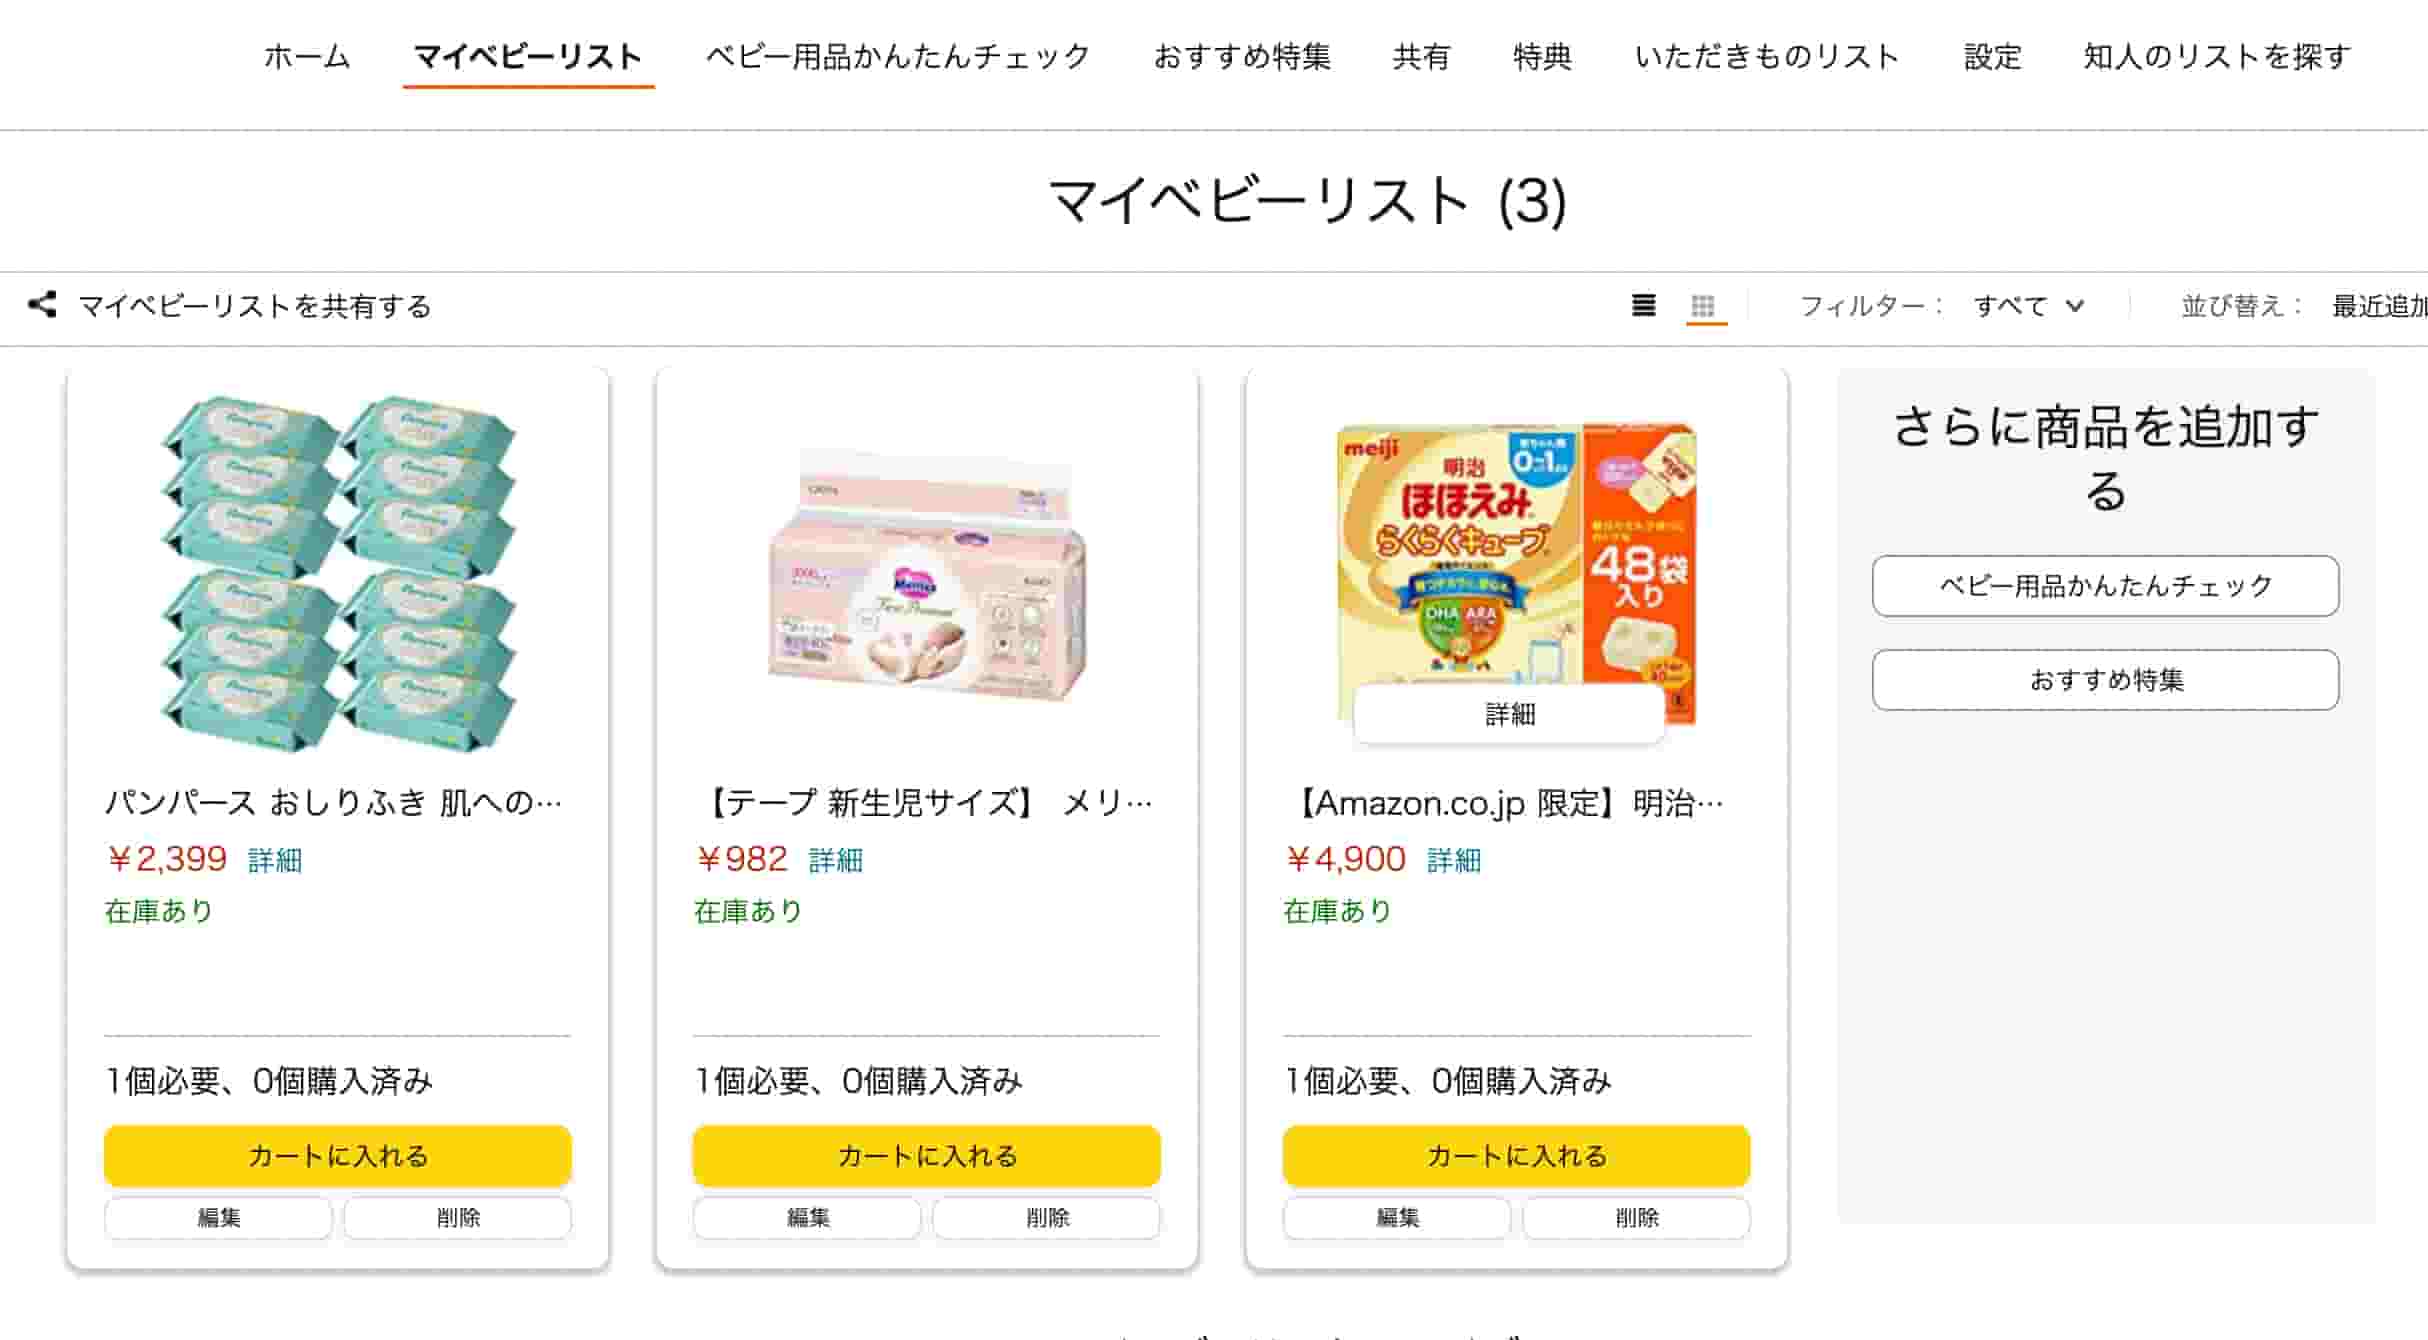
Task: Click おすすめ特集 button in add-items panel
Action: coord(2105,680)
